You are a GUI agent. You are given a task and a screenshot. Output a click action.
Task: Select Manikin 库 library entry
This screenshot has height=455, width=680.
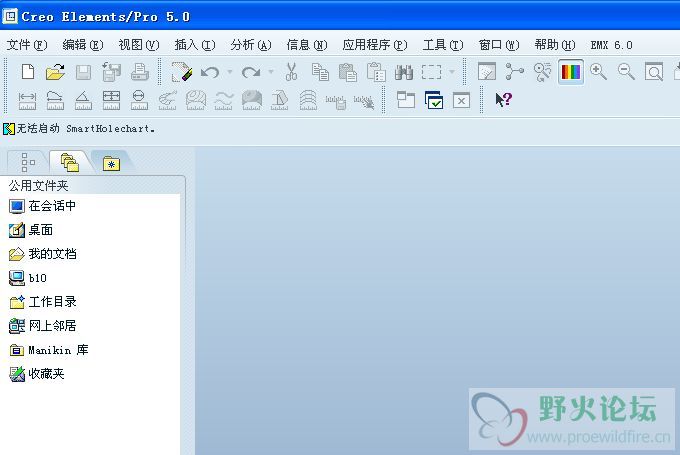click(49, 350)
